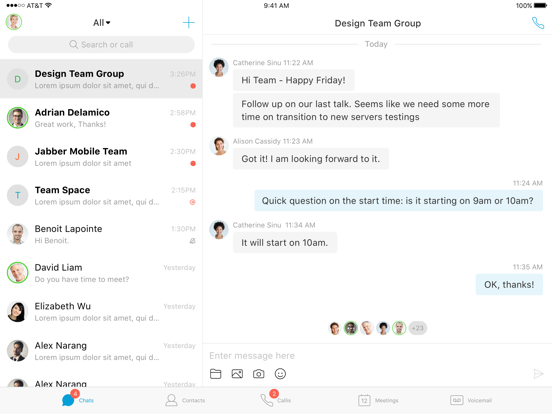Open the Design Team Group conversation

pyautogui.click(x=101, y=79)
